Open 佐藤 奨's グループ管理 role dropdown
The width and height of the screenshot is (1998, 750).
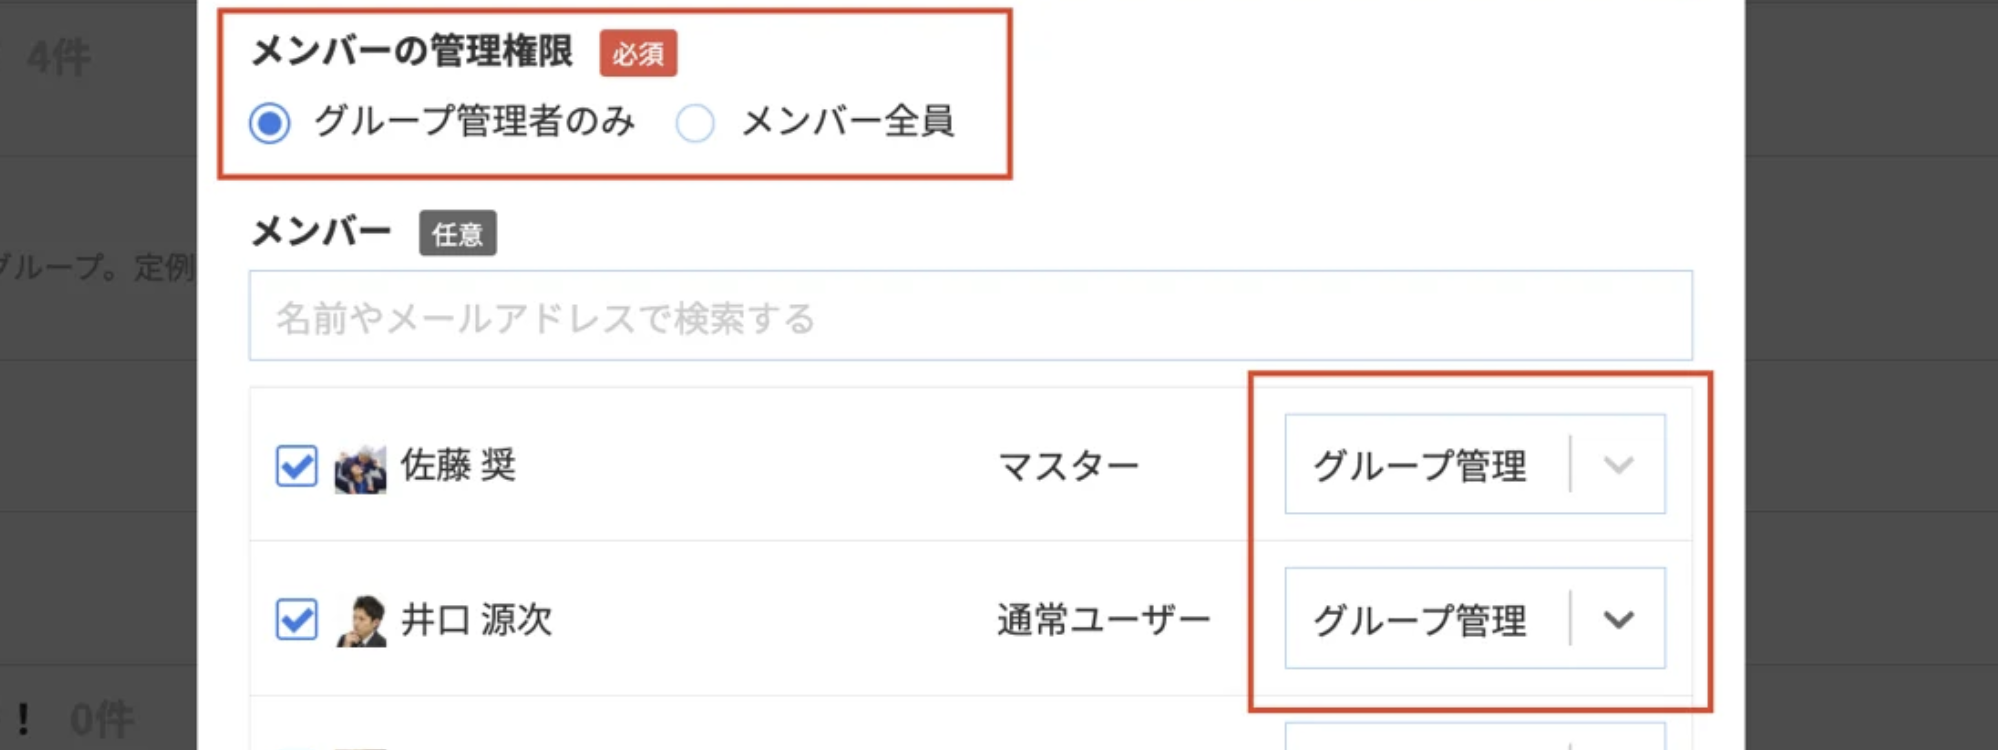click(x=1475, y=464)
